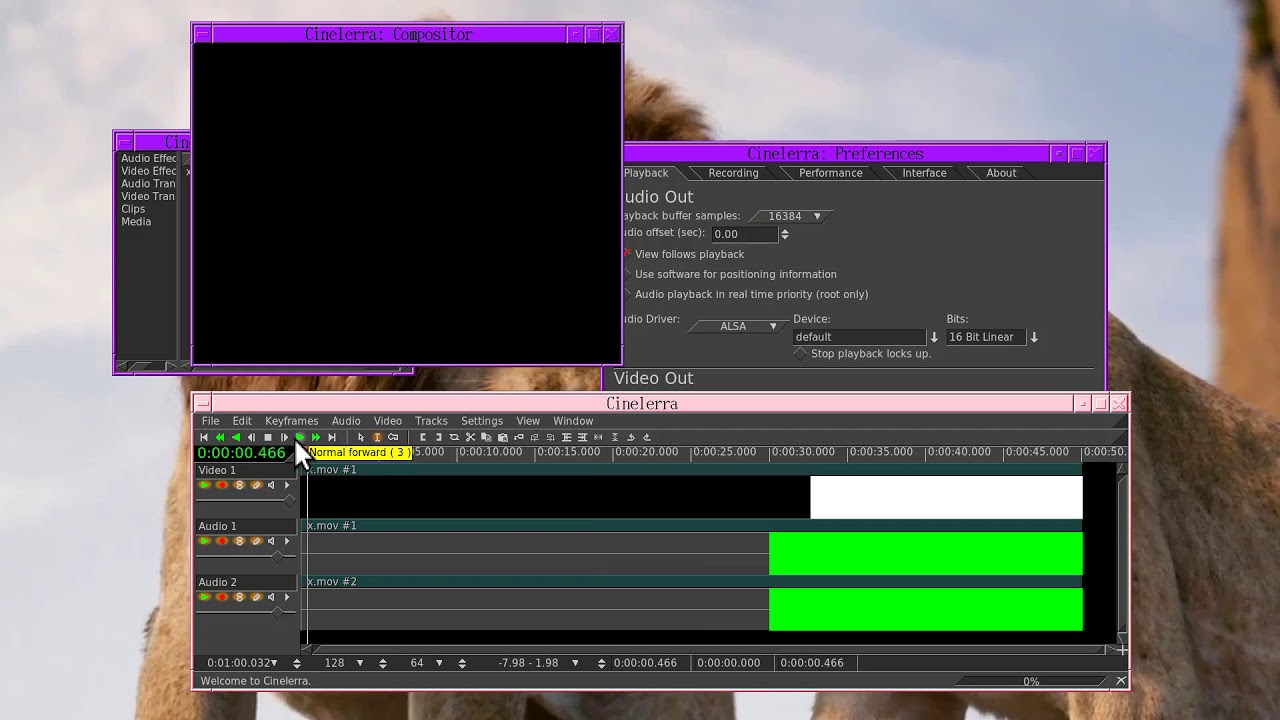Open the Keyframes menu
This screenshot has height=720, width=1280.
tap(291, 421)
